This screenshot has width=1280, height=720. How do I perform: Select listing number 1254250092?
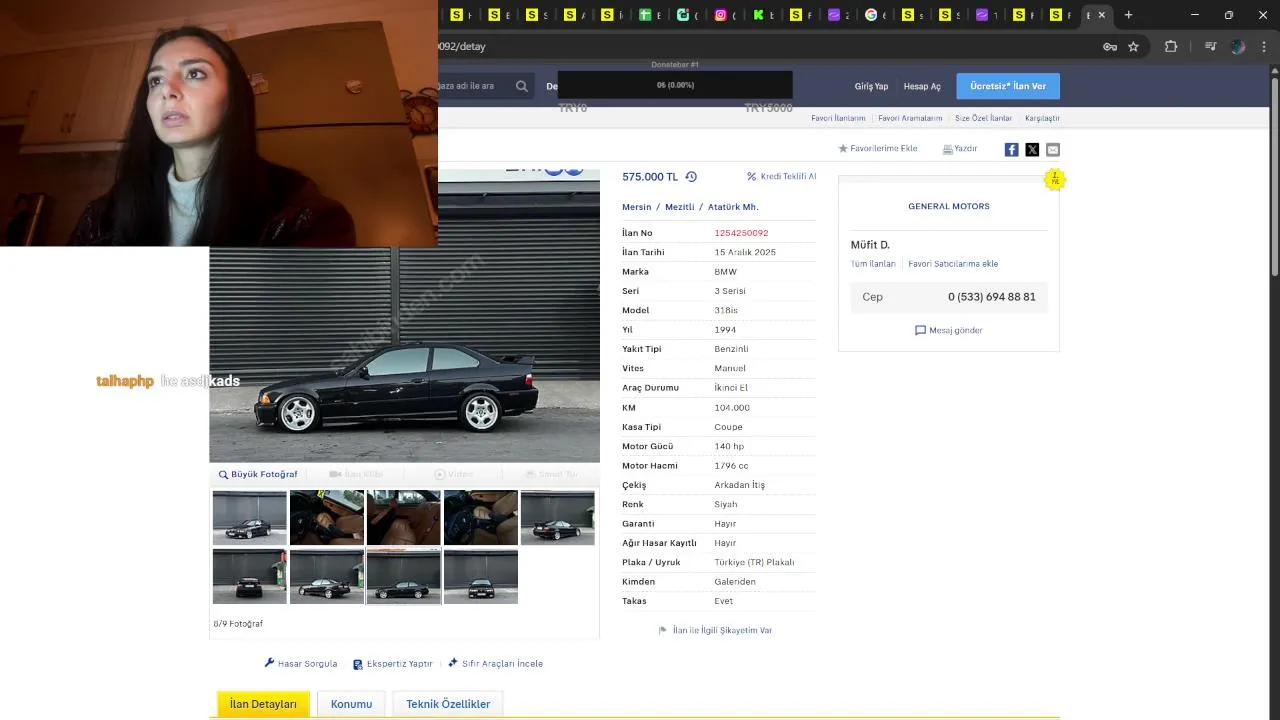[741, 233]
